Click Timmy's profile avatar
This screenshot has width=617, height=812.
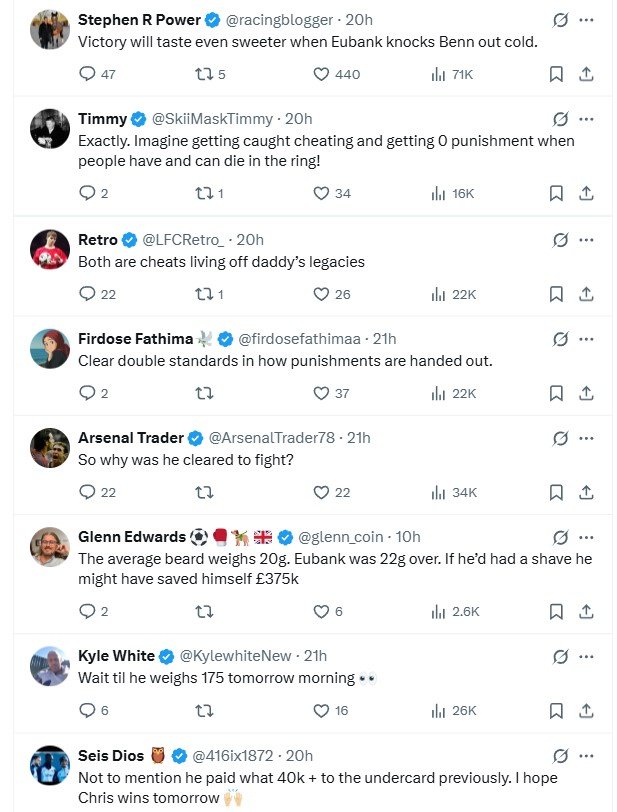click(x=49, y=131)
